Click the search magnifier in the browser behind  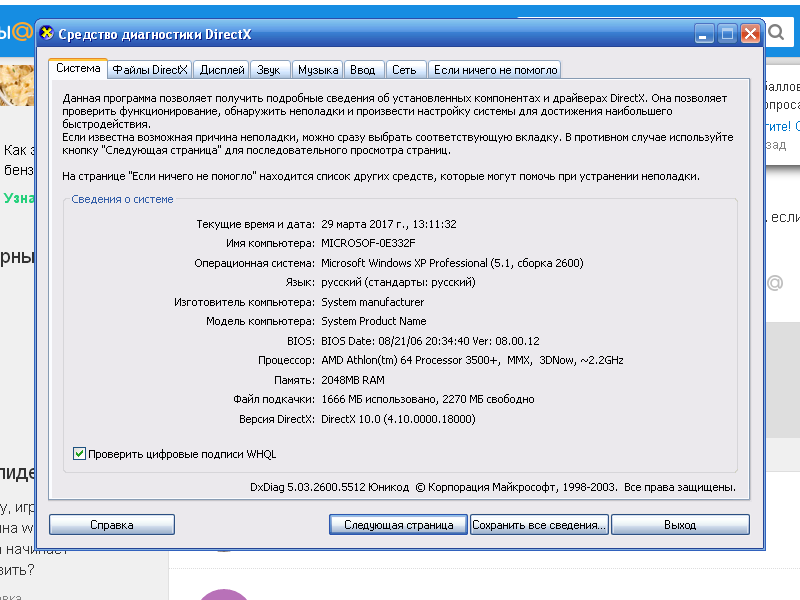pos(776,32)
